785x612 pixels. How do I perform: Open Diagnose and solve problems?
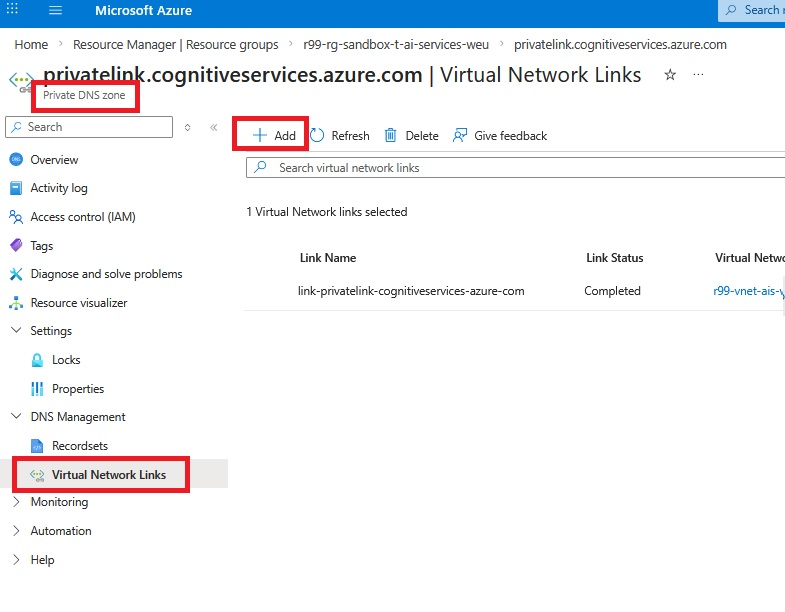point(106,274)
